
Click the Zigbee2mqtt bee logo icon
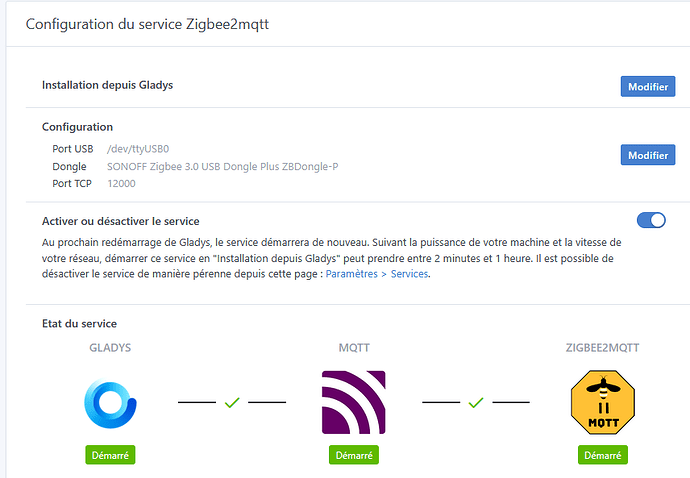coord(603,402)
